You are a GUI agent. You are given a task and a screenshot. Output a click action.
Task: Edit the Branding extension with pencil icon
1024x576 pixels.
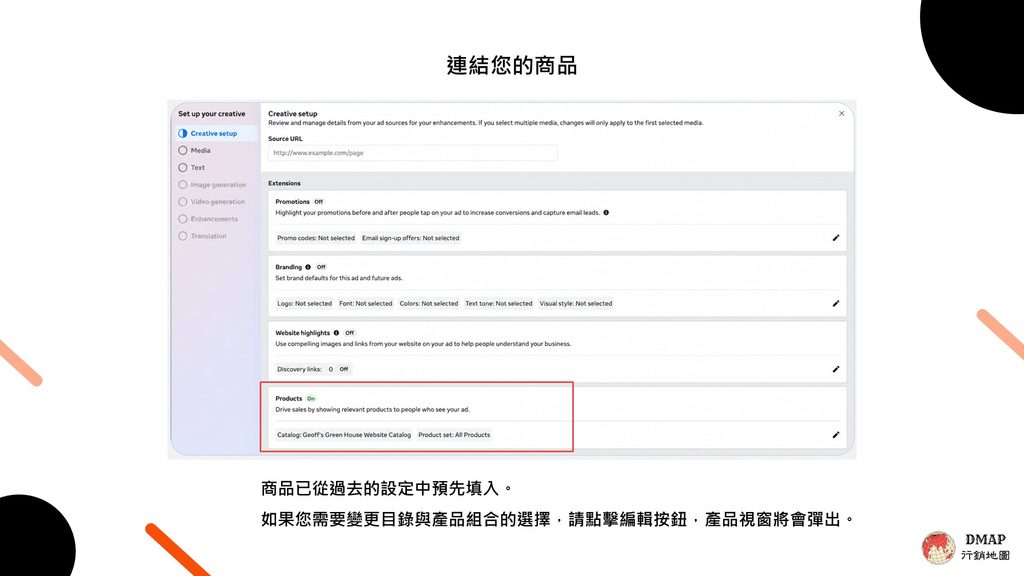click(x=835, y=303)
